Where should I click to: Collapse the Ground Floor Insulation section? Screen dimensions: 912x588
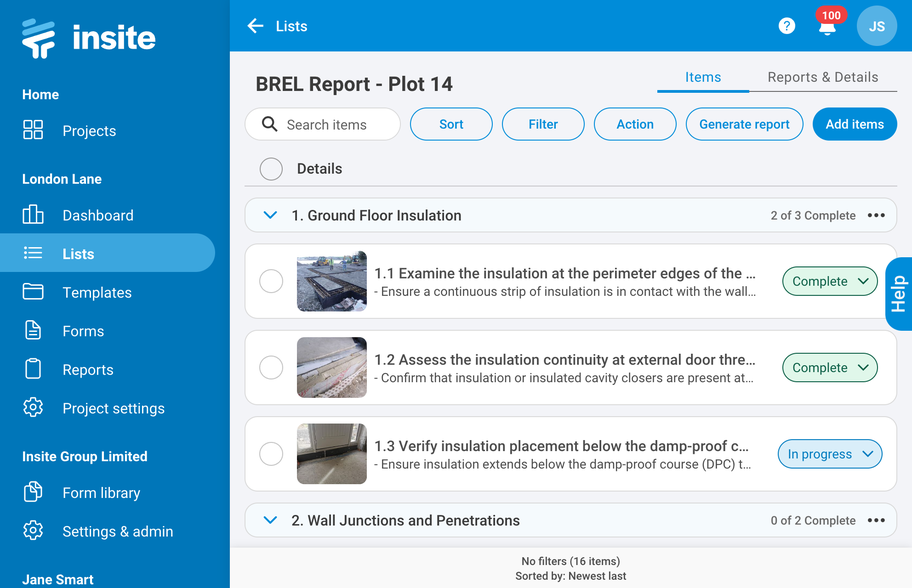(x=270, y=215)
